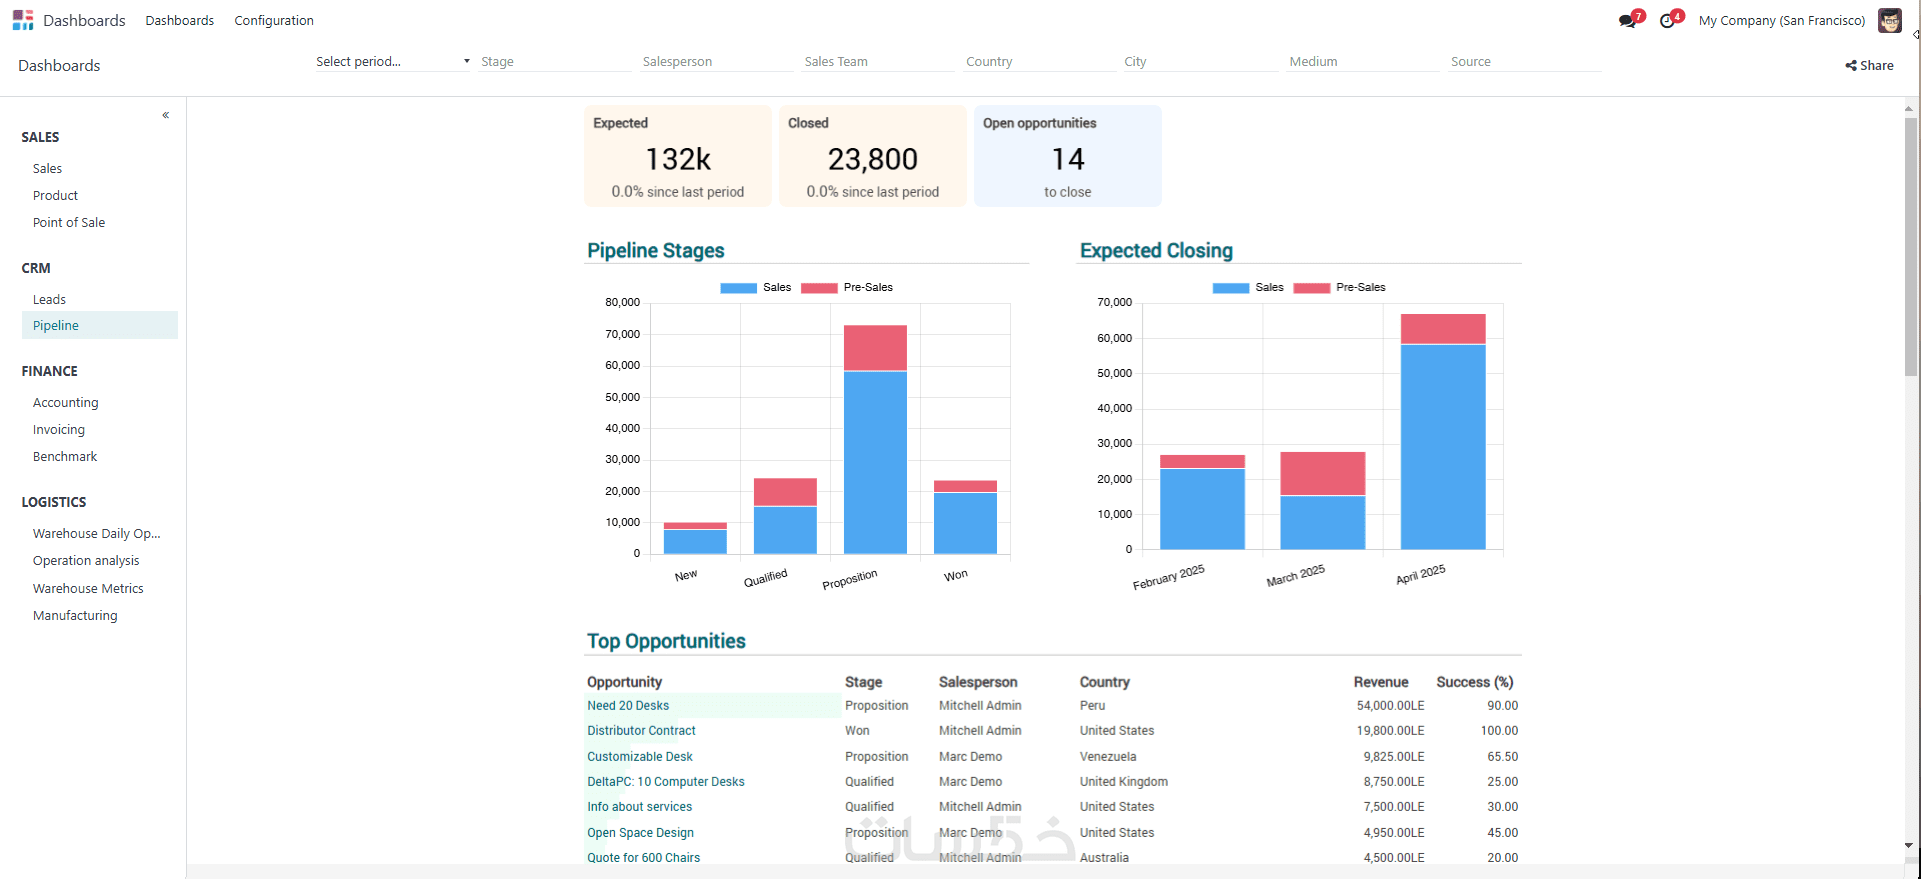Click the user avatar picture
Image resolution: width=1921 pixels, height=880 pixels.
(x=1890, y=20)
